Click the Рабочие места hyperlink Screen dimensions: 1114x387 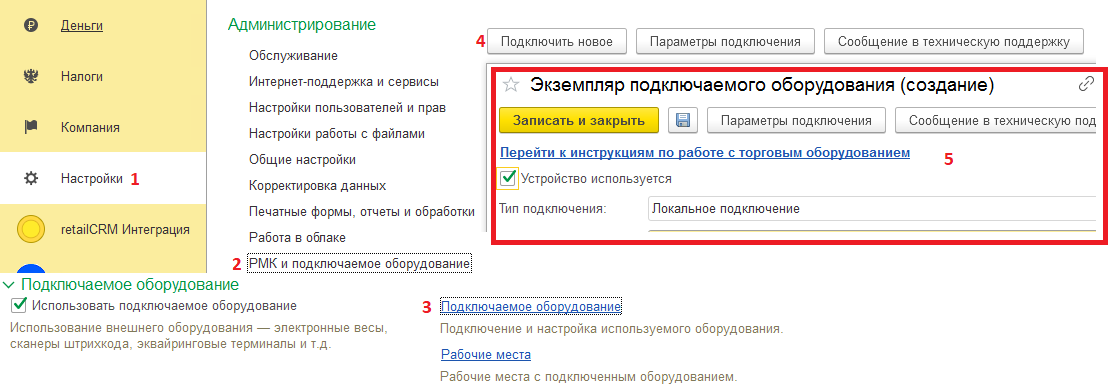coord(486,354)
